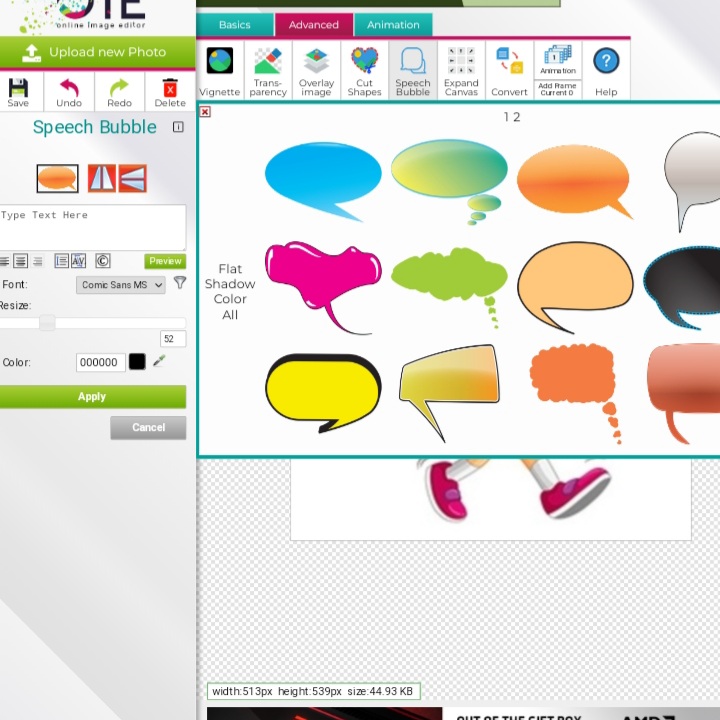720x720 pixels.
Task: Switch to the Animation tab
Action: click(393, 25)
